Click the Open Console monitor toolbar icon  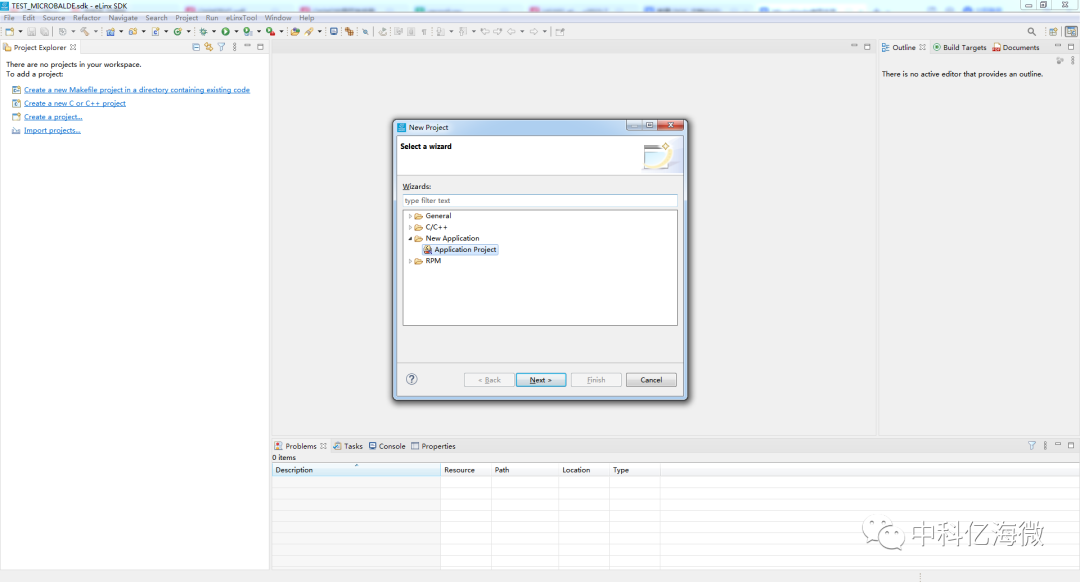click(333, 32)
